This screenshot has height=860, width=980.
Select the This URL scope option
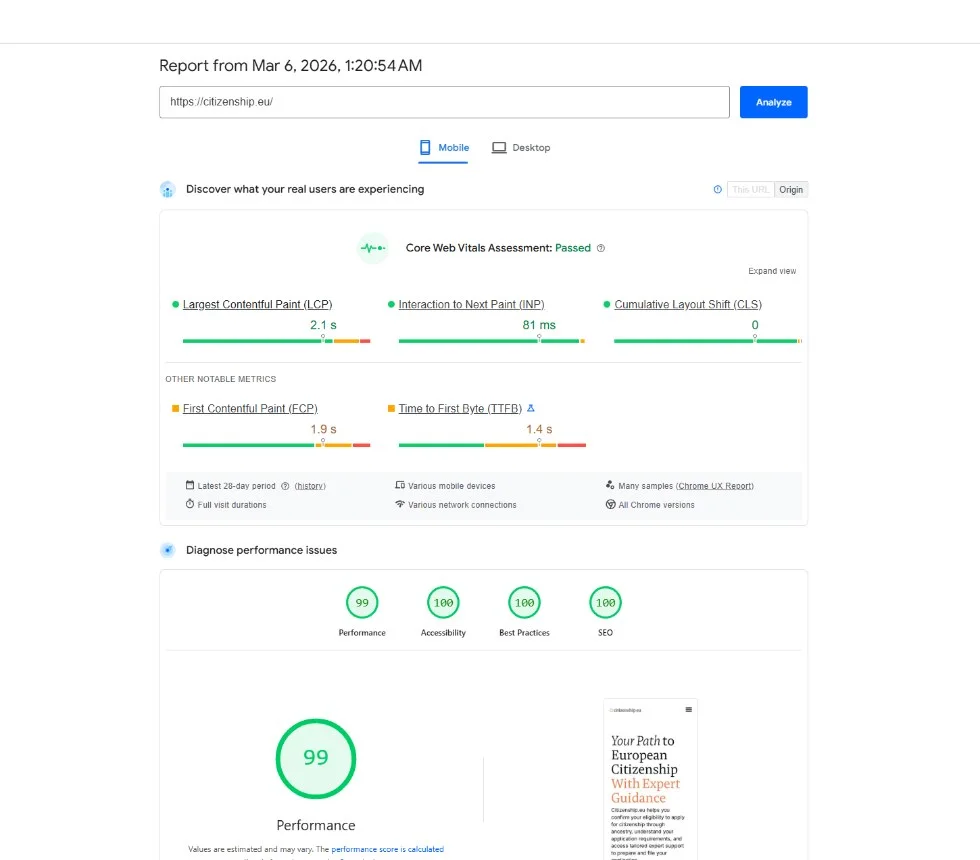pyautogui.click(x=750, y=189)
